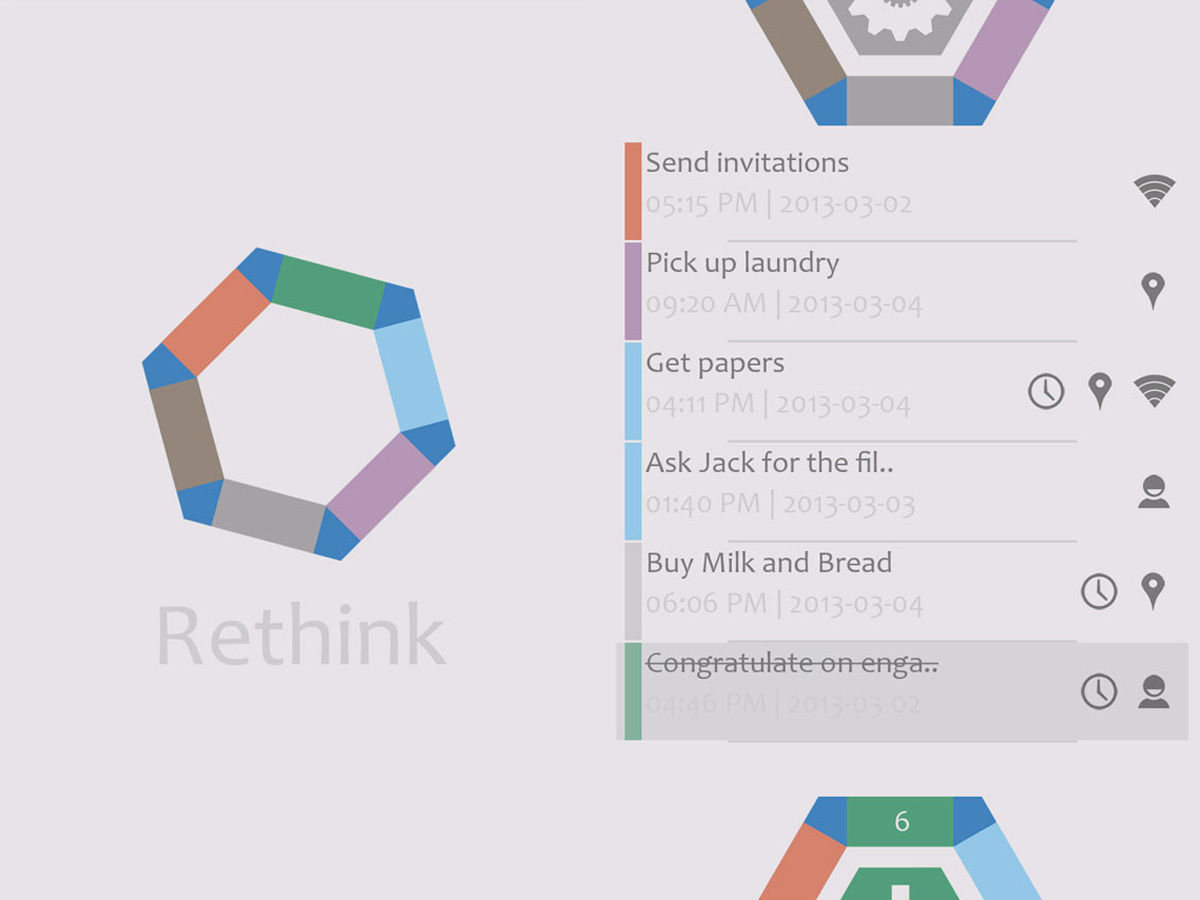Click the location pin on Get papers

coord(1100,391)
